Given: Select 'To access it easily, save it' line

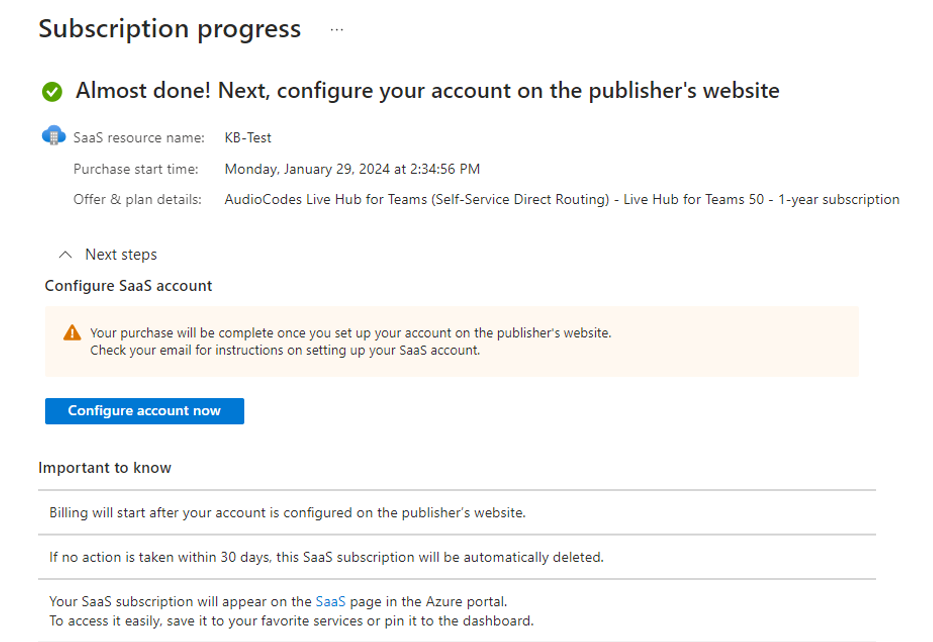Looking at the screenshot, I should 292,621.
